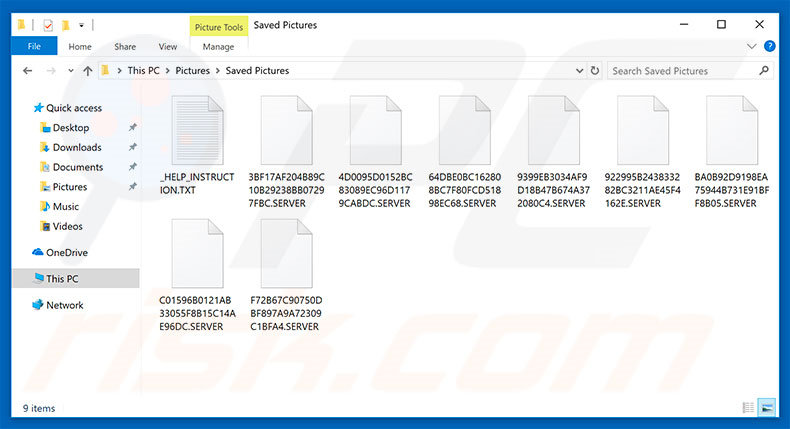Open OneDrive in navigation pane

tap(67, 253)
